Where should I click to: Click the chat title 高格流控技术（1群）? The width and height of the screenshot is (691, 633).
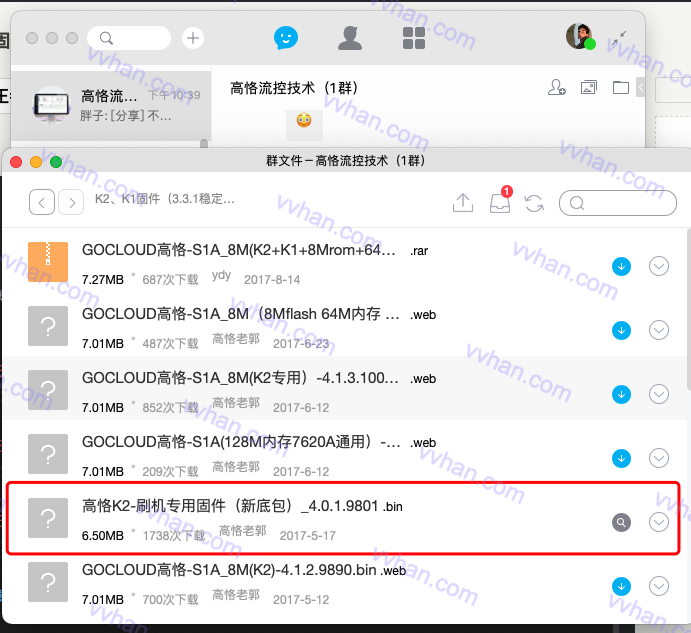pyautogui.click(x=294, y=88)
